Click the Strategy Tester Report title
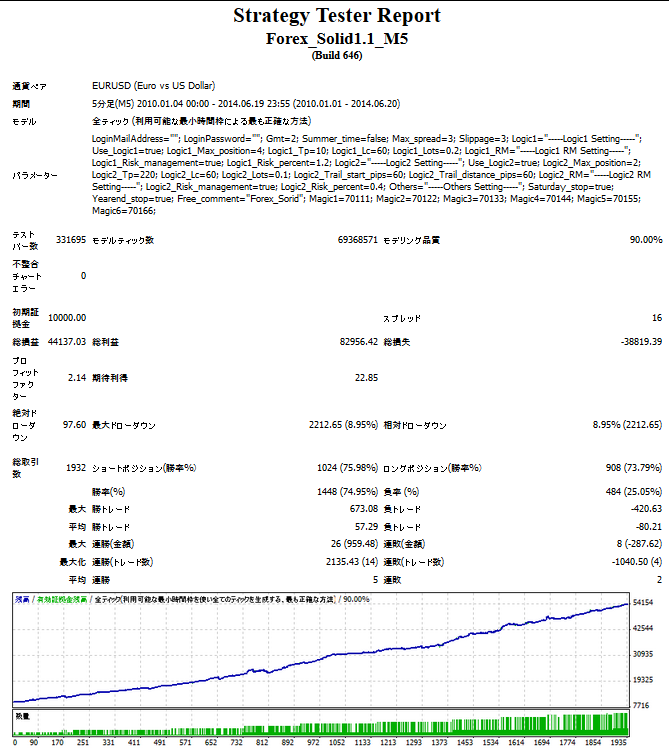 click(x=336, y=15)
